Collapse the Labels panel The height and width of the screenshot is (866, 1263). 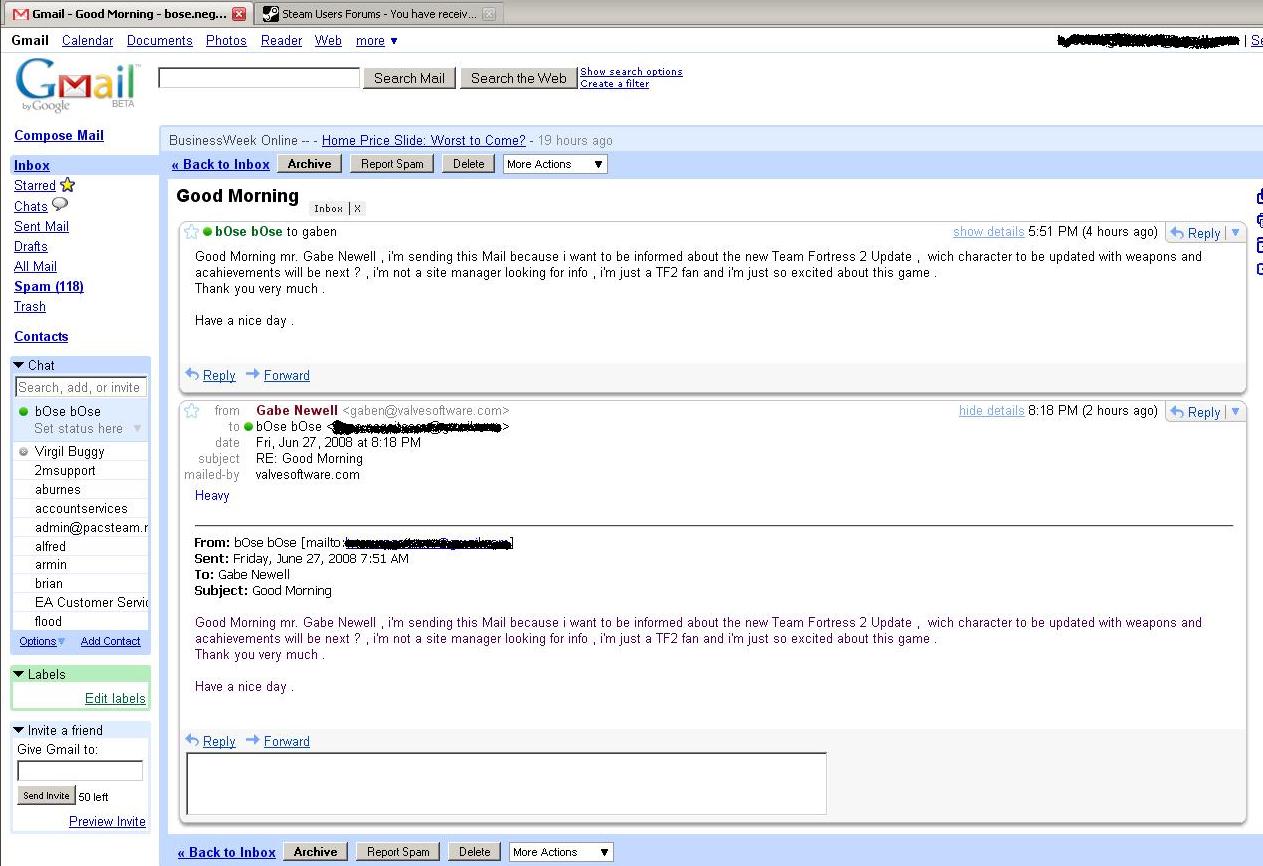pos(19,674)
